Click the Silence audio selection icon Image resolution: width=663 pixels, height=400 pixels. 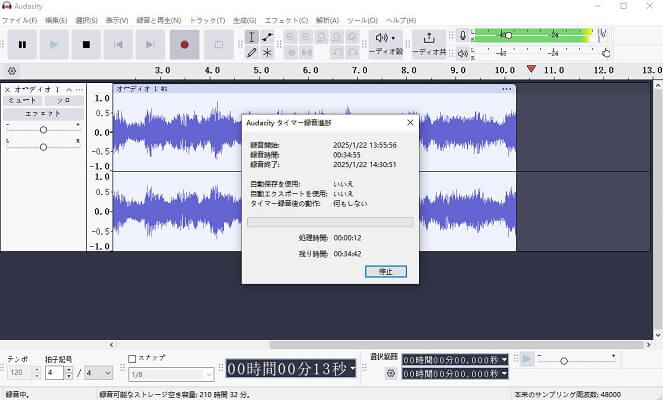(306, 52)
